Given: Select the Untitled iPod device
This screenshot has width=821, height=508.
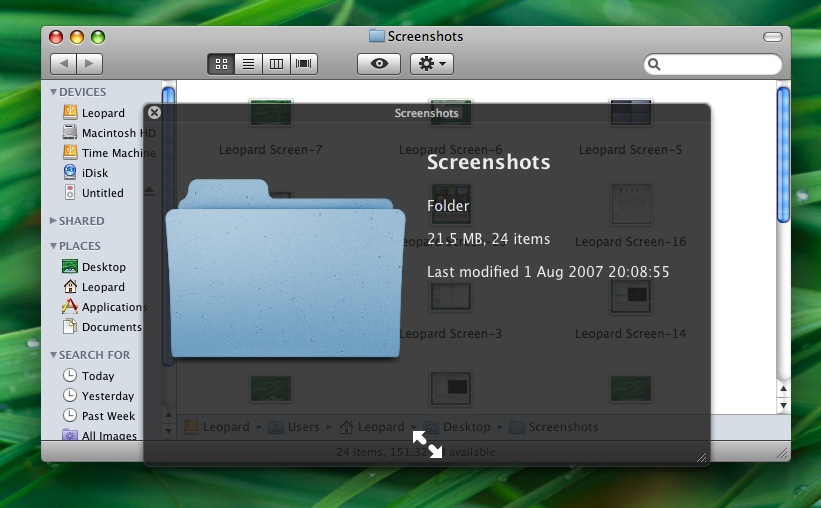Looking at the screenshot, I should (x=93, y=193).
